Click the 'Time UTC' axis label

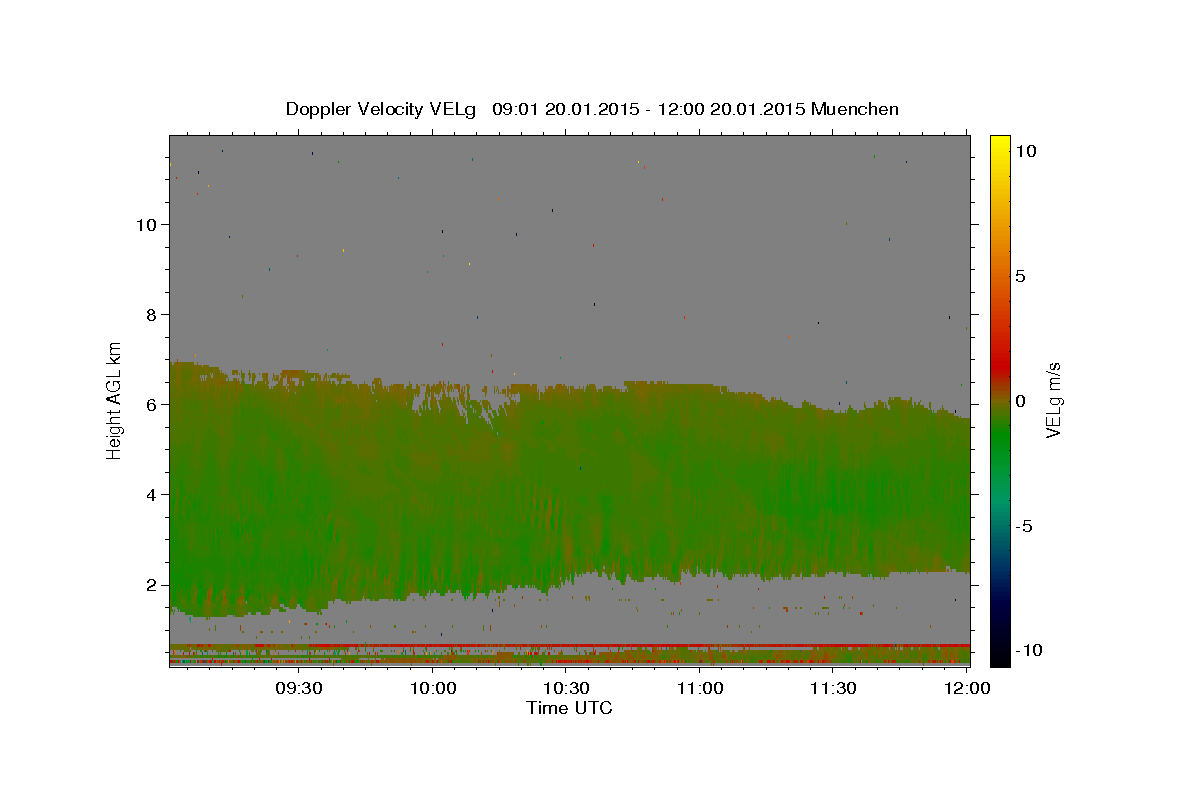pos(569,708)
